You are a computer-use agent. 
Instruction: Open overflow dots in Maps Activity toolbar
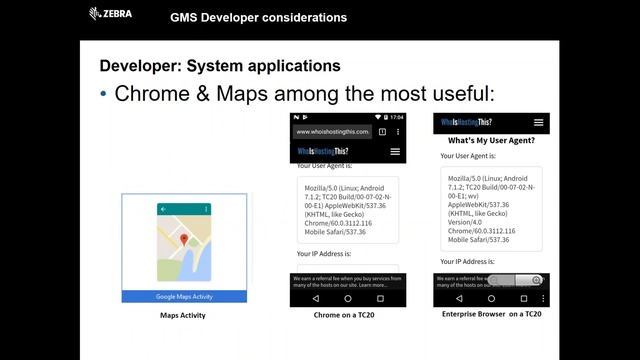206,209
